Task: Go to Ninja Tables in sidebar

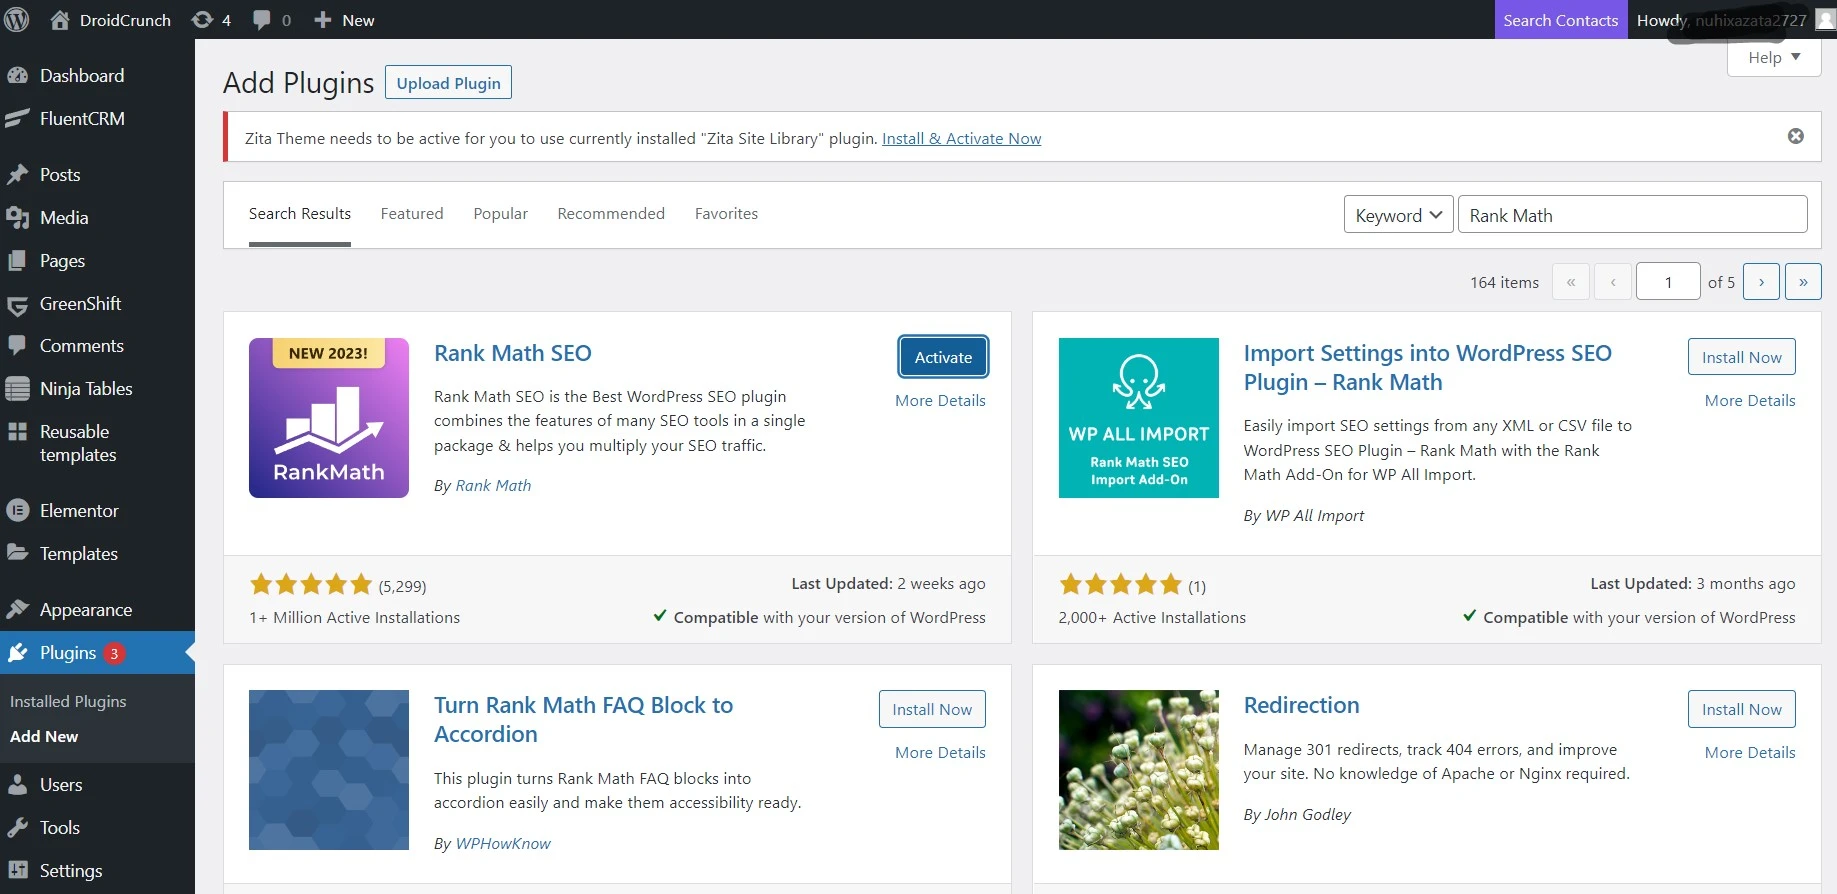Action: tap(86, 389)
